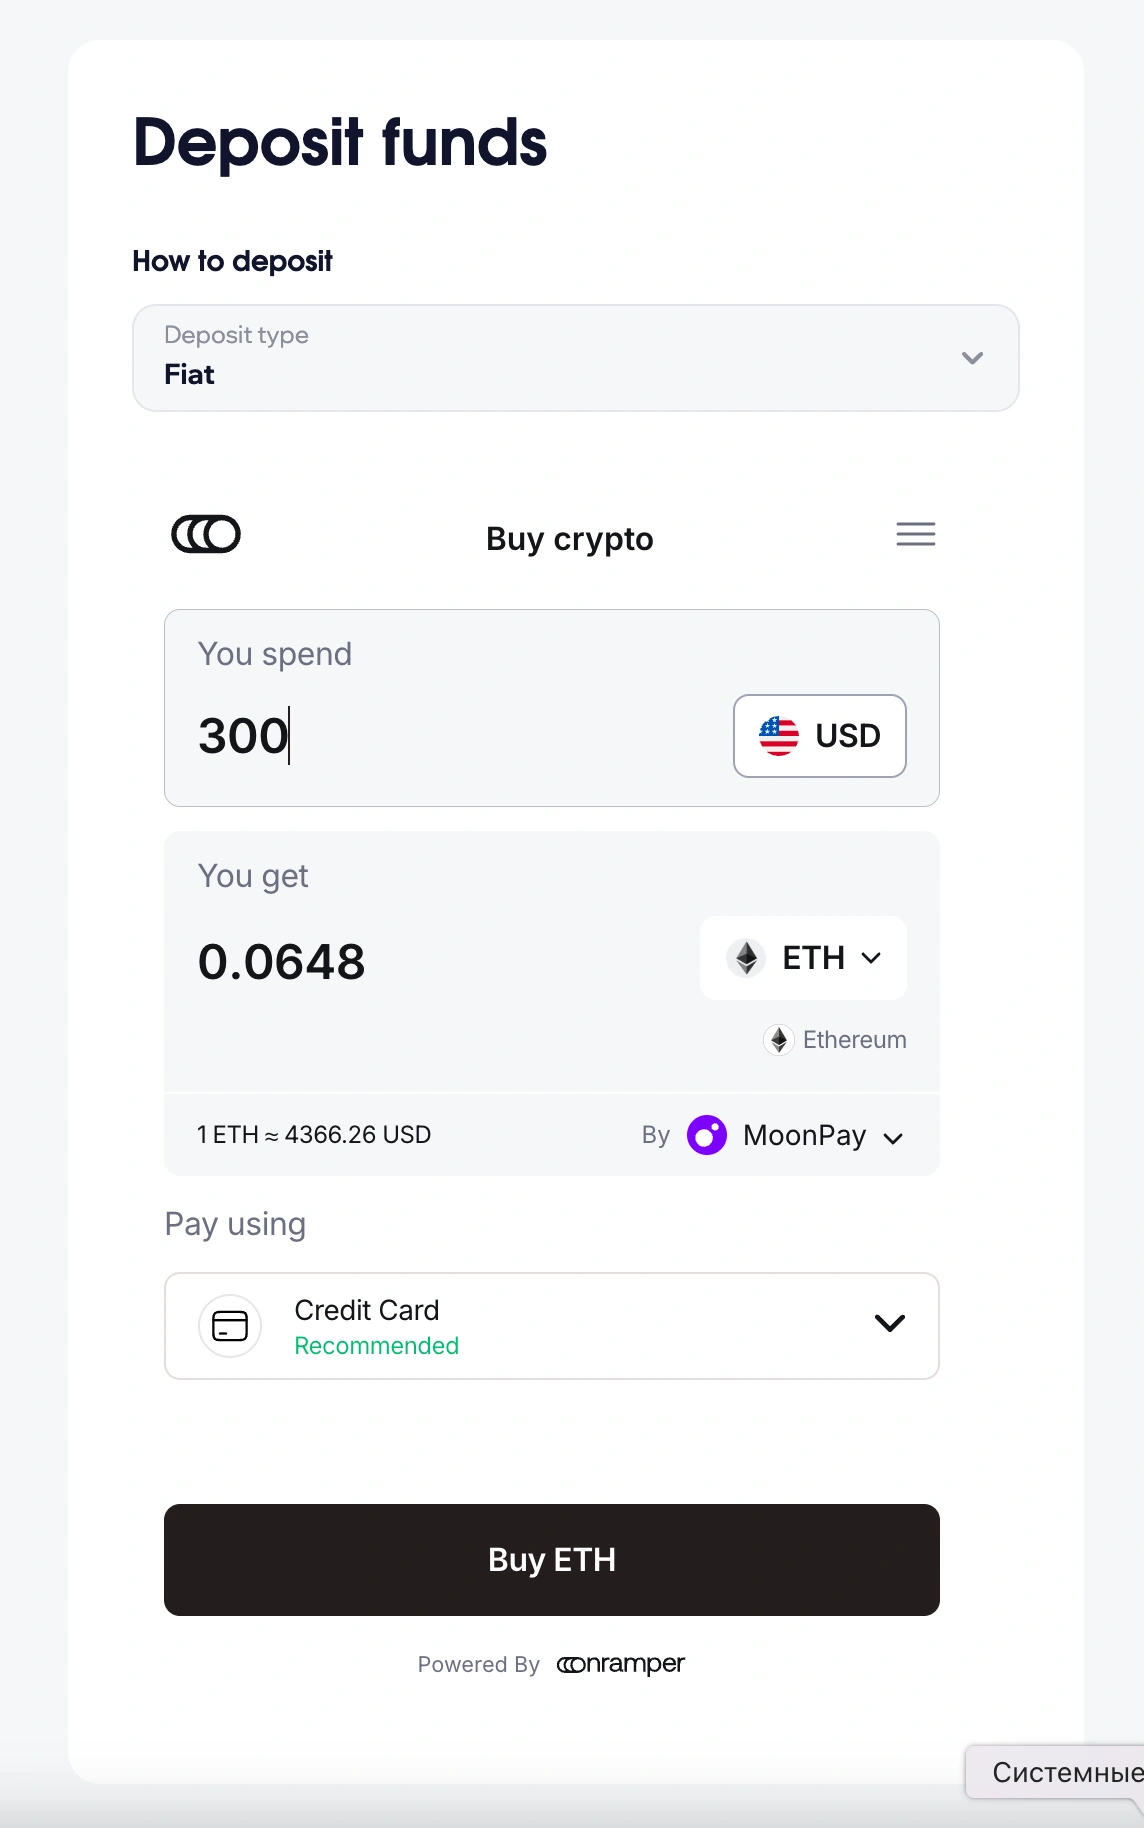Click the credit card icon

point(230,1326)
